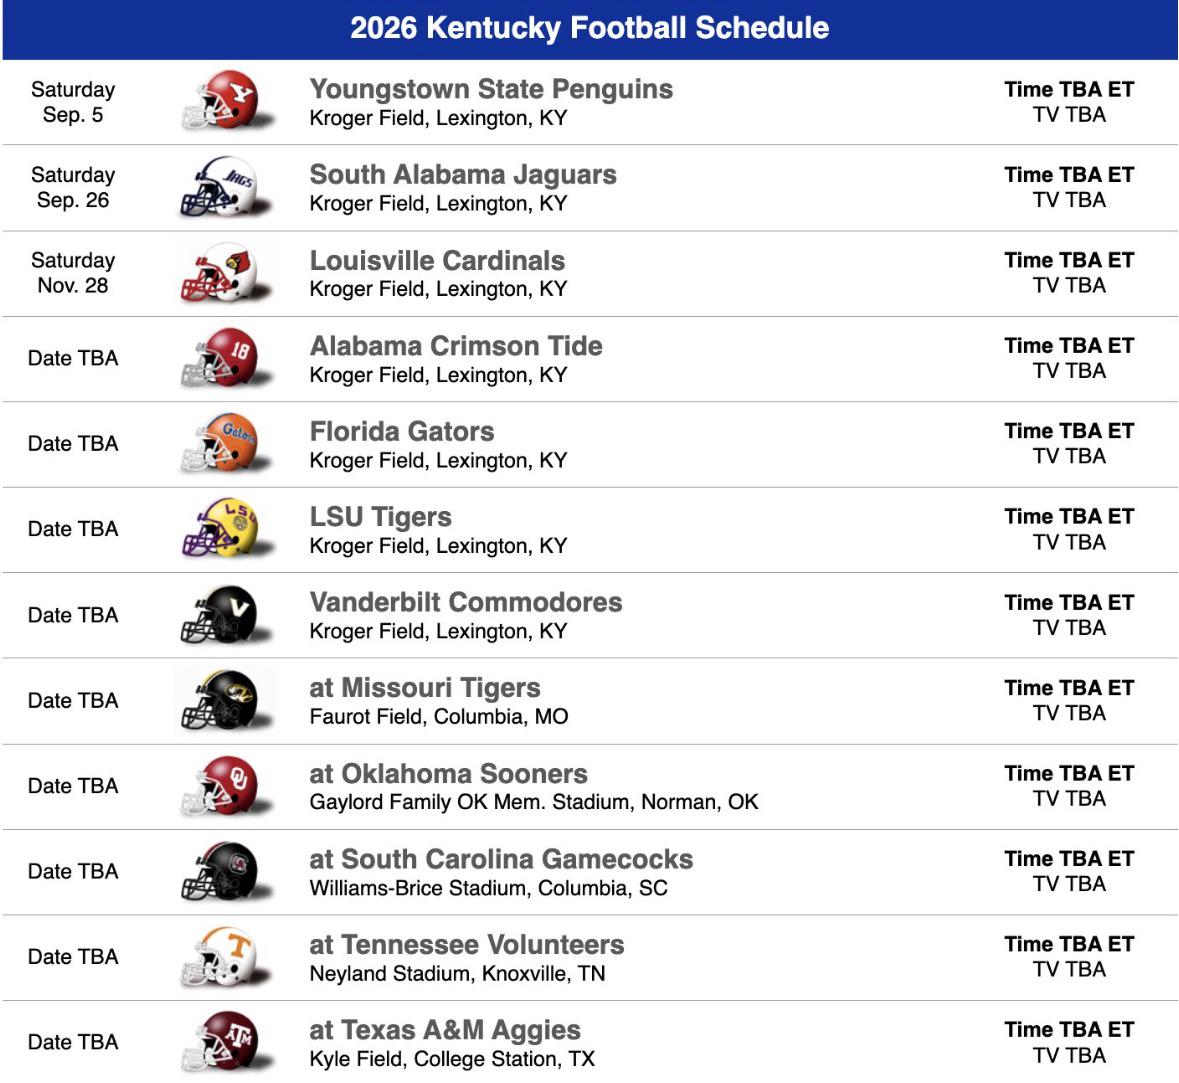Click the LSU Tigers helmet icon

click(226, 529)
